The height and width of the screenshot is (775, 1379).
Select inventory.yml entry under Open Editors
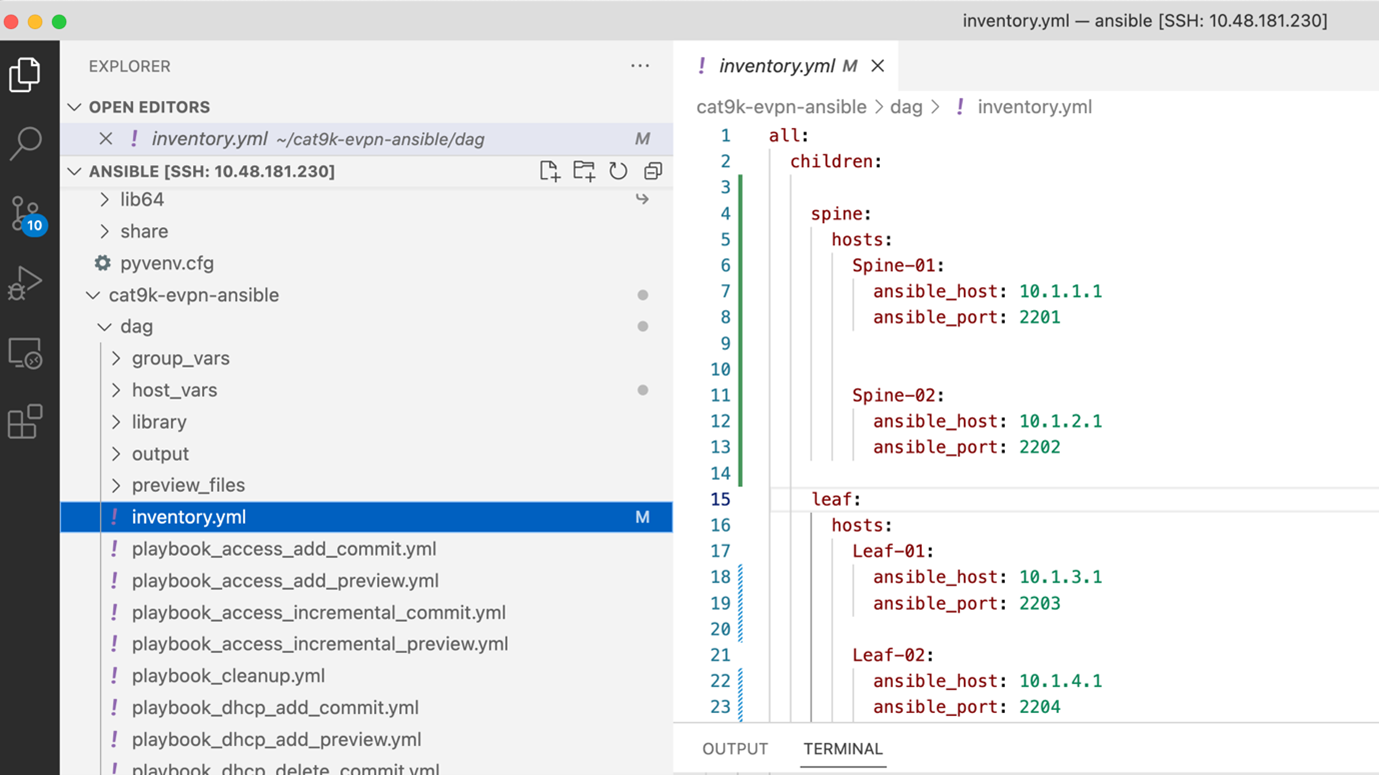(366, 139)
